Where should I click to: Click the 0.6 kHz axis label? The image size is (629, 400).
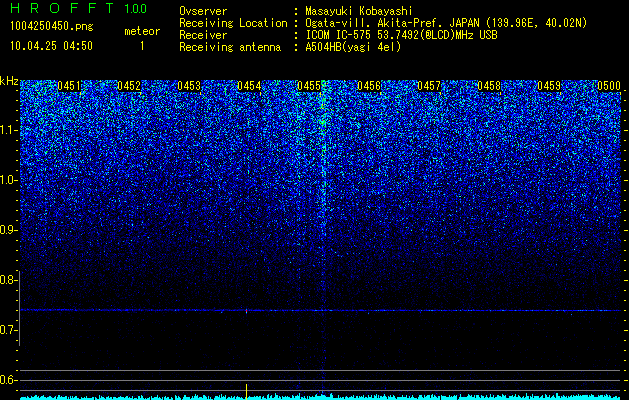coord(7,380)
